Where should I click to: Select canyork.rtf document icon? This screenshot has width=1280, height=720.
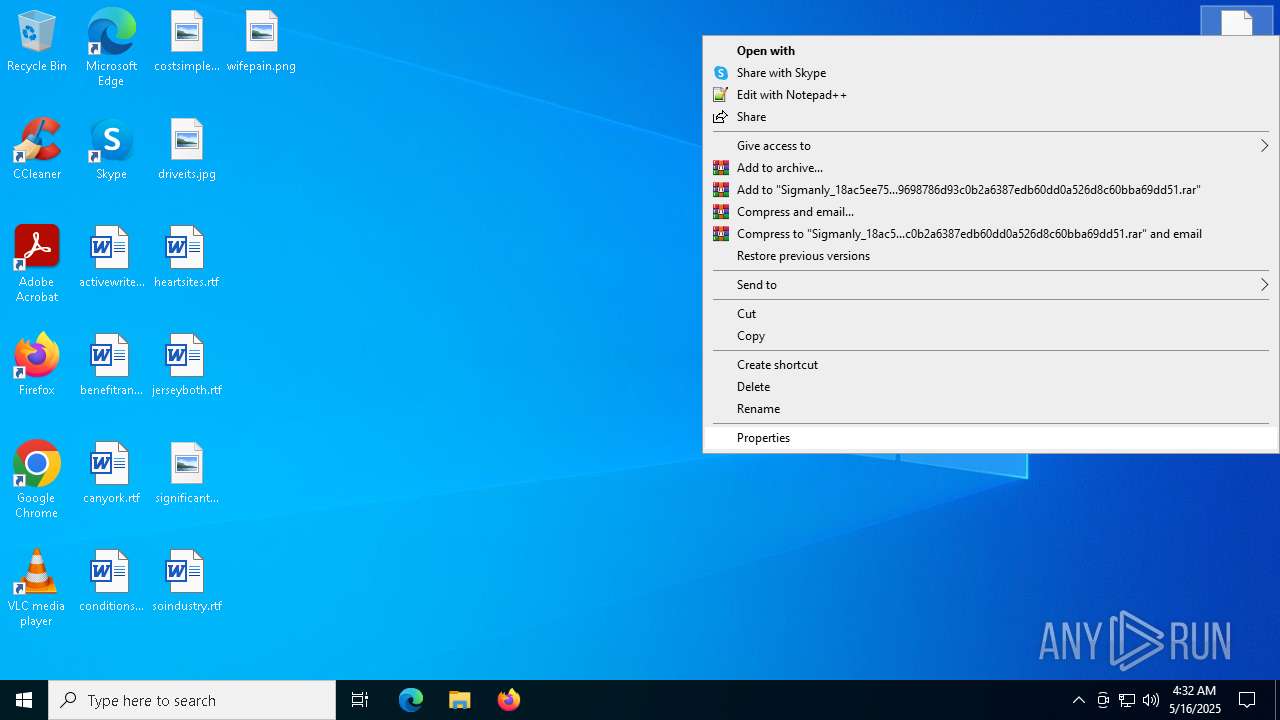111,474
